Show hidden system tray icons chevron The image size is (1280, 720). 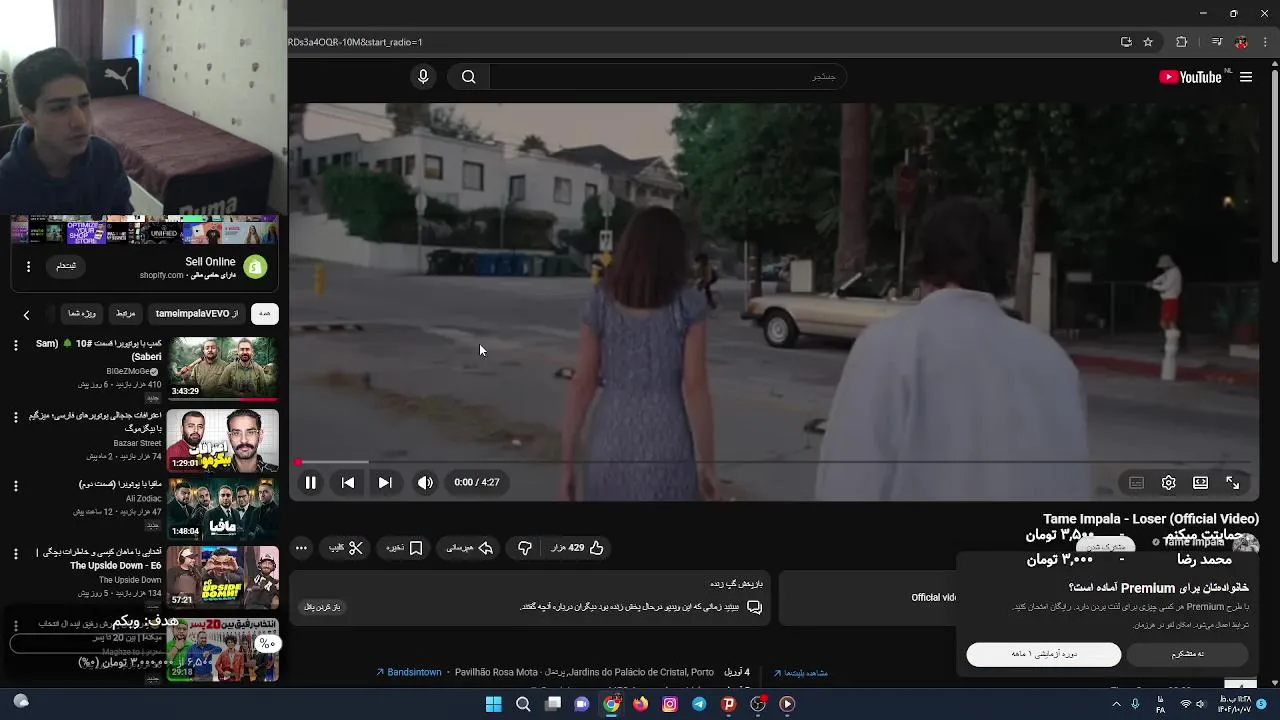point(1116,704)
